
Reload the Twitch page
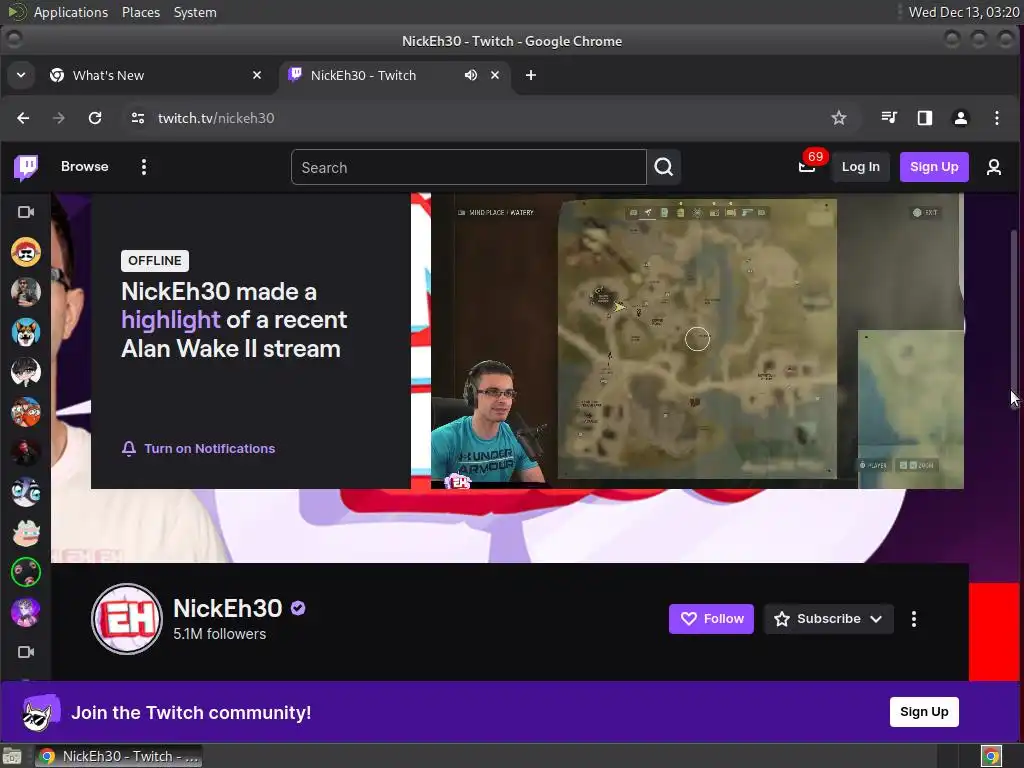95,118
